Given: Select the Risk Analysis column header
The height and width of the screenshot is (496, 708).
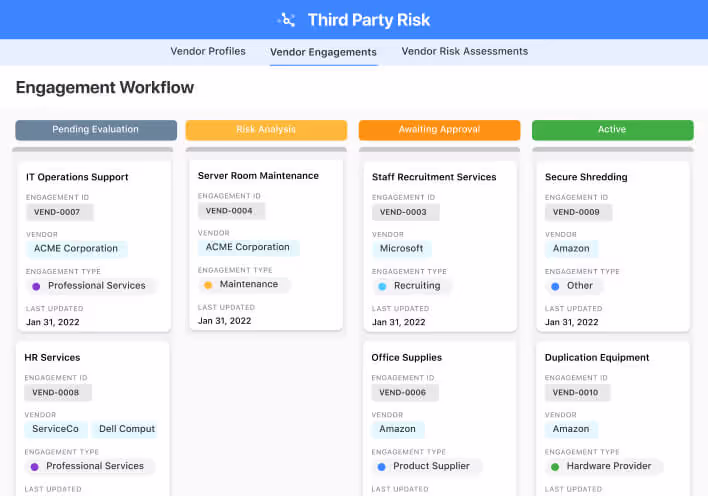Looking at the screenshot, I should pos(266,130).
